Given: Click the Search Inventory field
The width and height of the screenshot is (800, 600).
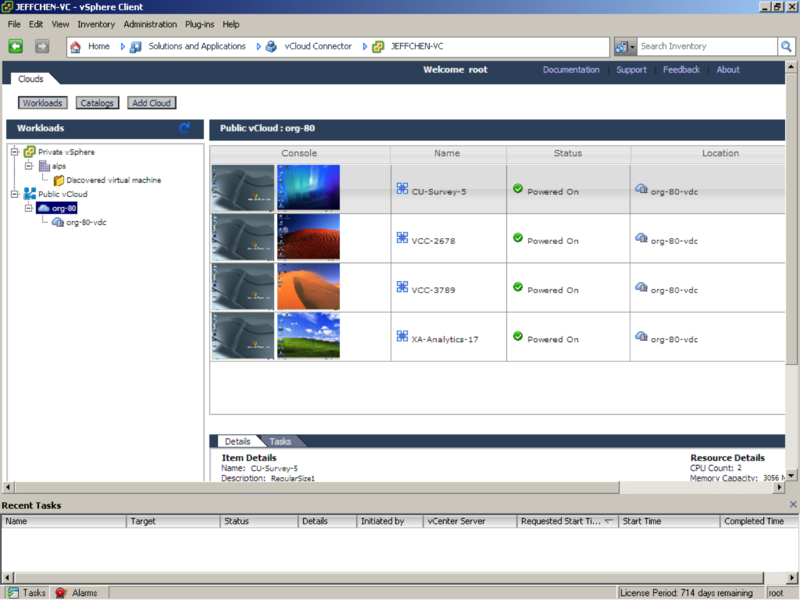Looking at the screenshot, I should (x=707, y=46).
